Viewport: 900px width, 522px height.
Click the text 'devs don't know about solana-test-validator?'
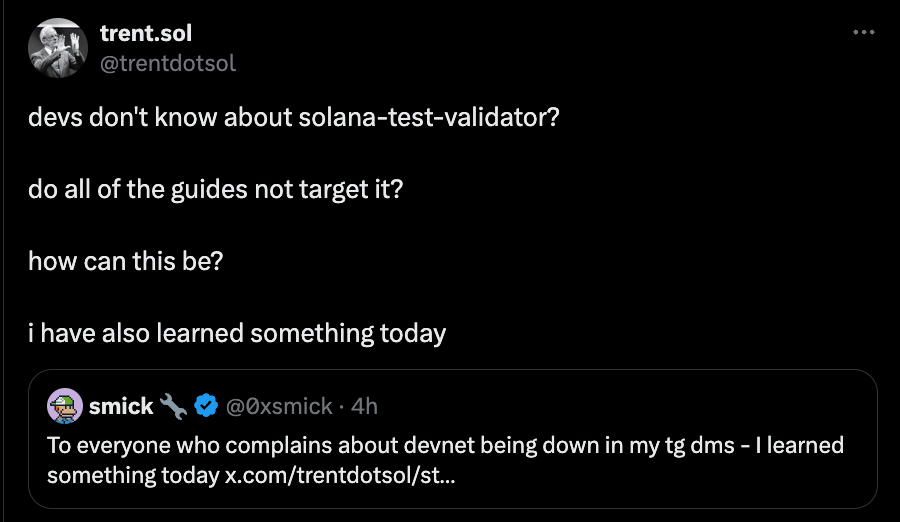tap(293, 117)
